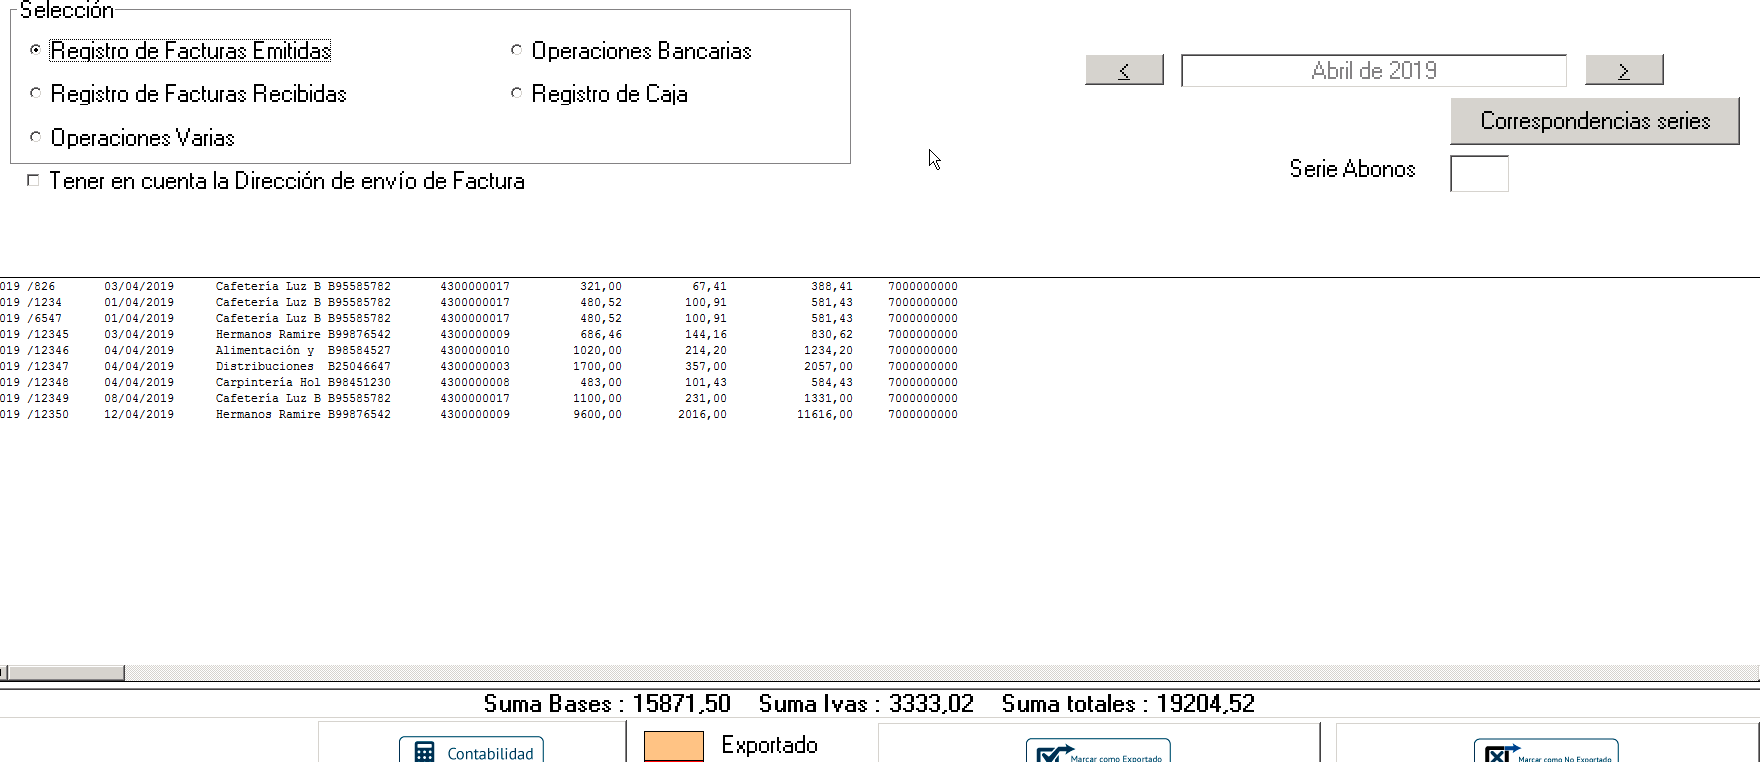Image resolution: width=1760 pixels, height=762 pixels.
Task: Select Operaciones Bancarias radio button
Action: coord(517,50)
